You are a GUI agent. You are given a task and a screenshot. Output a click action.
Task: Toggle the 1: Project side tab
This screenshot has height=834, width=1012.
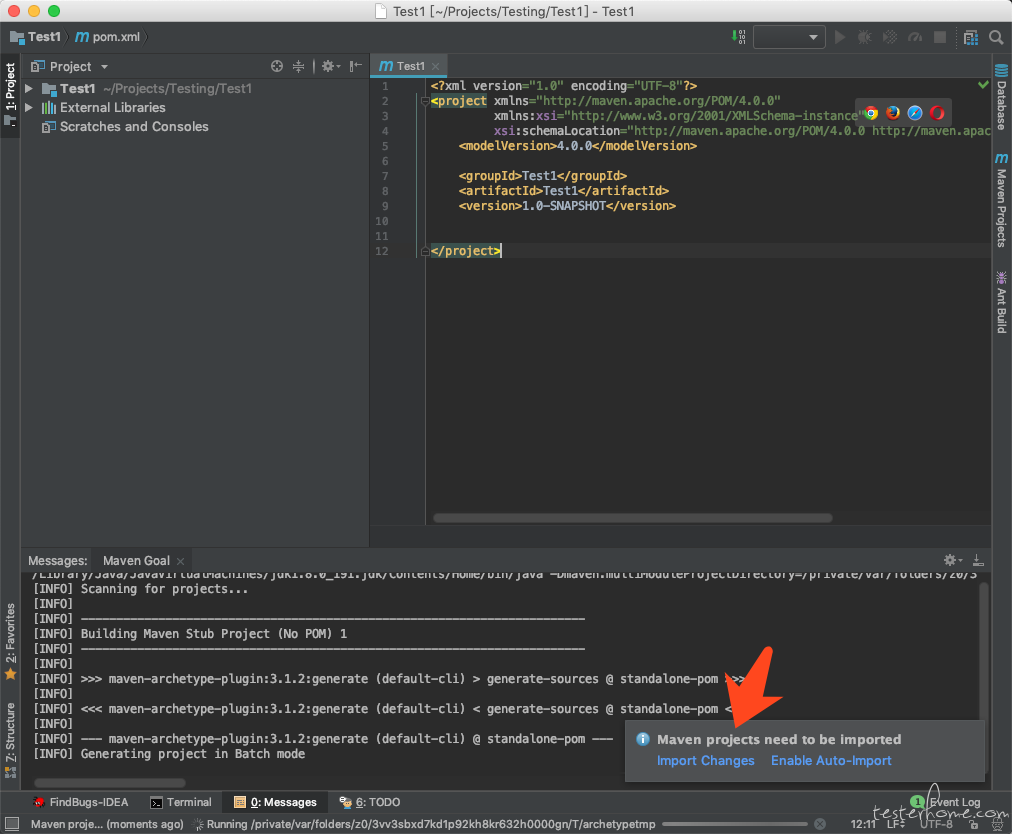click(x=10, y=94)
